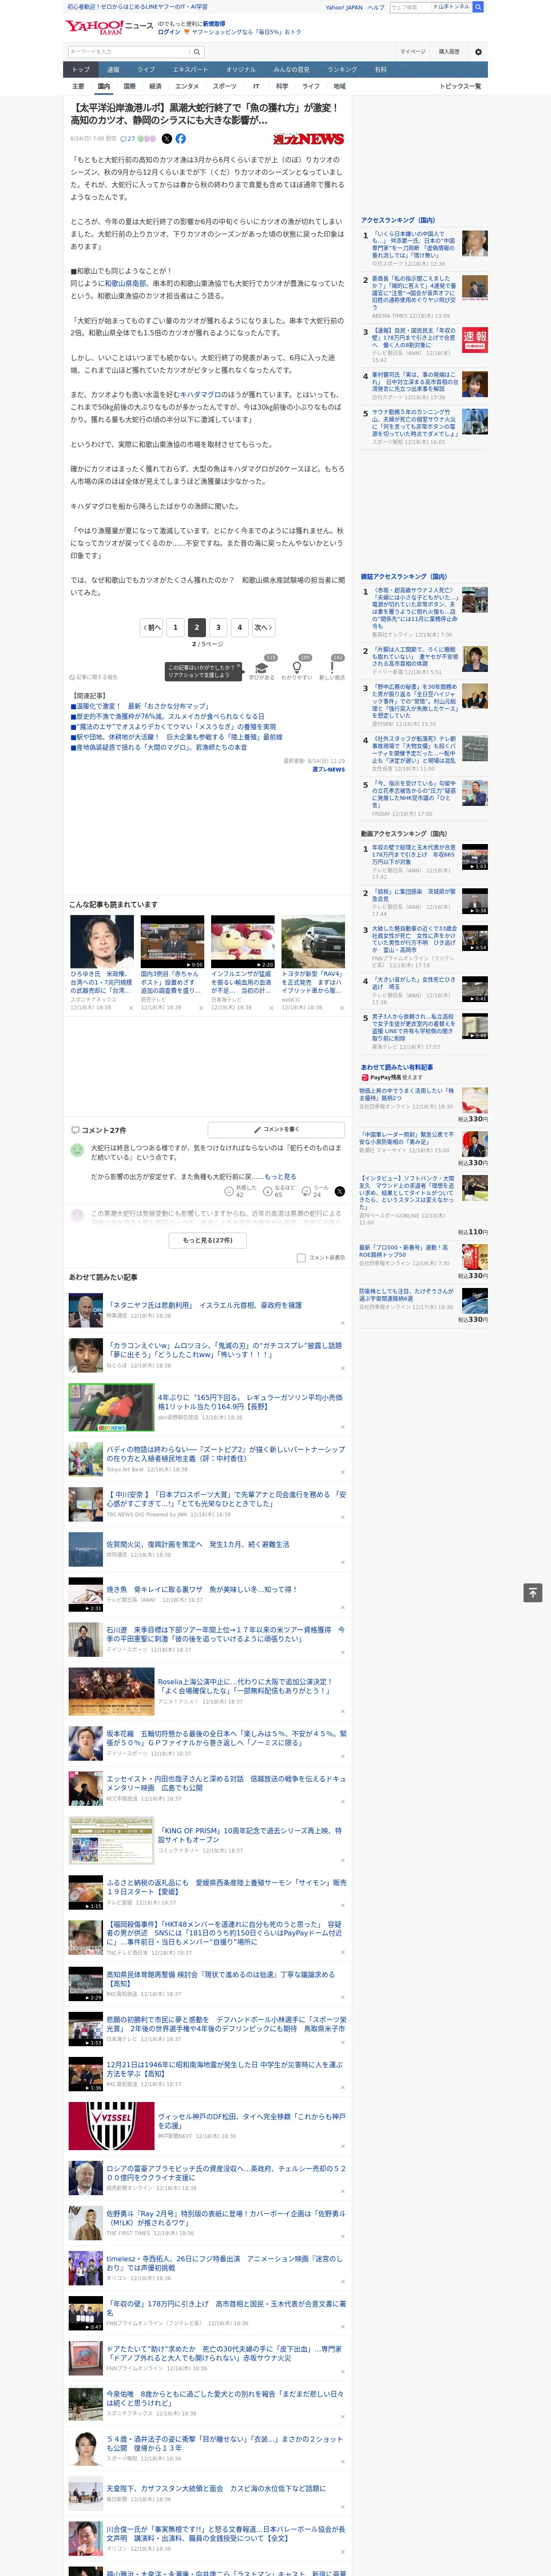The image size is (551, 2576).
Task: Click ログイン link in header
Action: 169,32
